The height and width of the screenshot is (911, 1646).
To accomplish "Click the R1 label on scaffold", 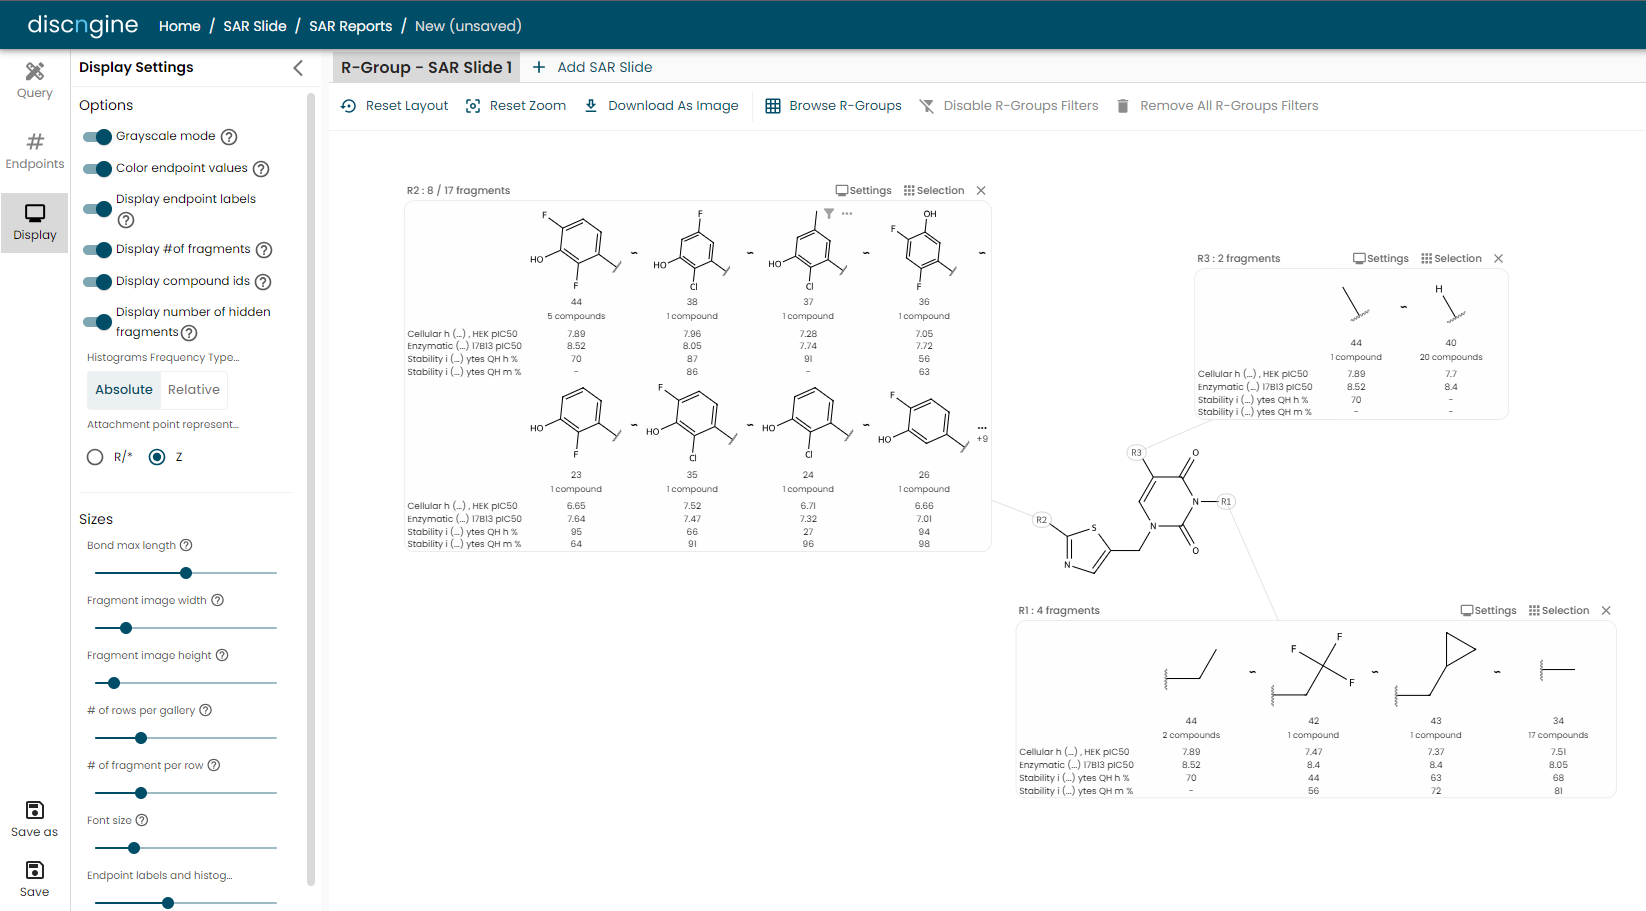I will coord(1226,502).
